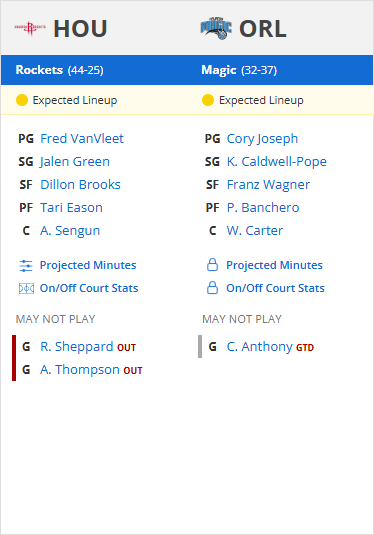Open Magic On/Off Court Stats link
Screen dimensions: 374x535
click(275, 288)
